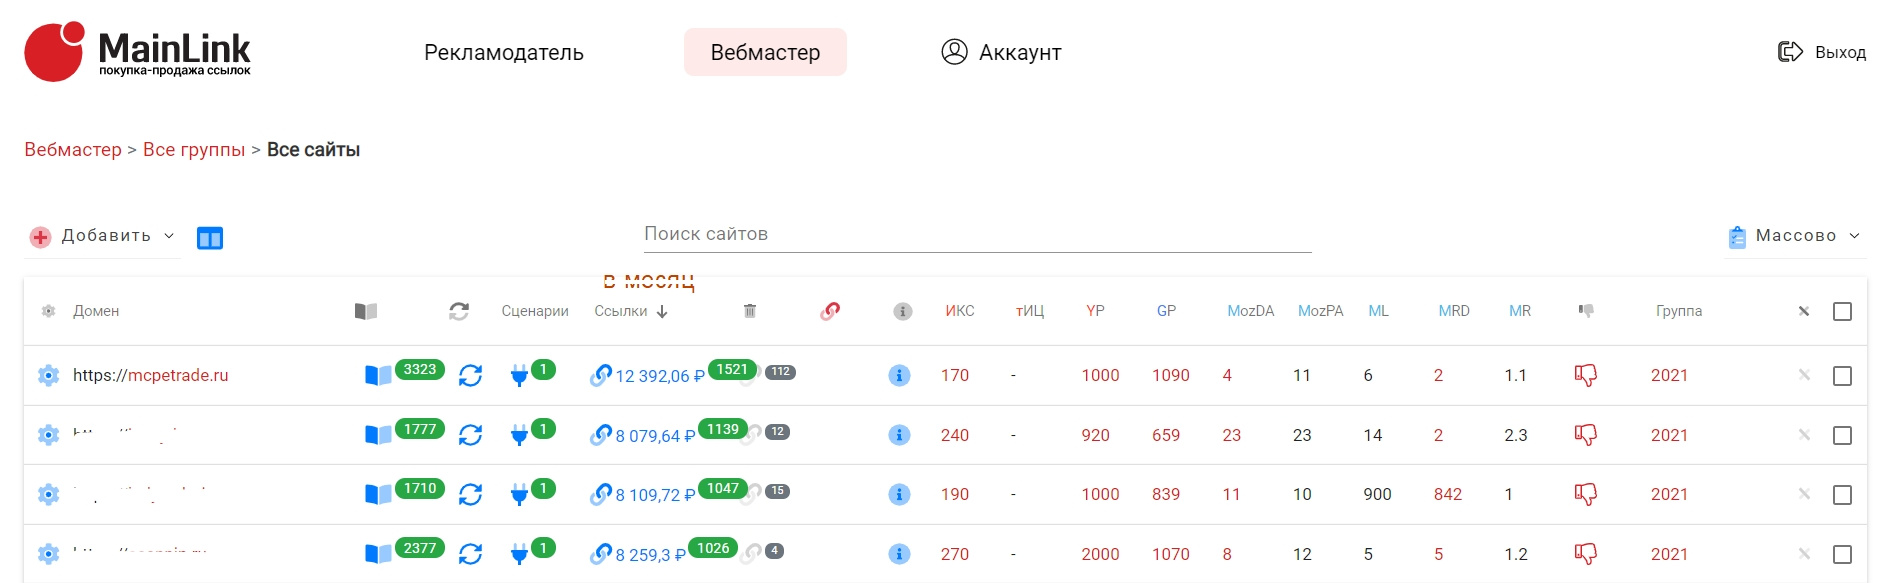The image size is (1896, 583).
Task: Open pages book icon with 2377
Action: (x=378, y=554)
